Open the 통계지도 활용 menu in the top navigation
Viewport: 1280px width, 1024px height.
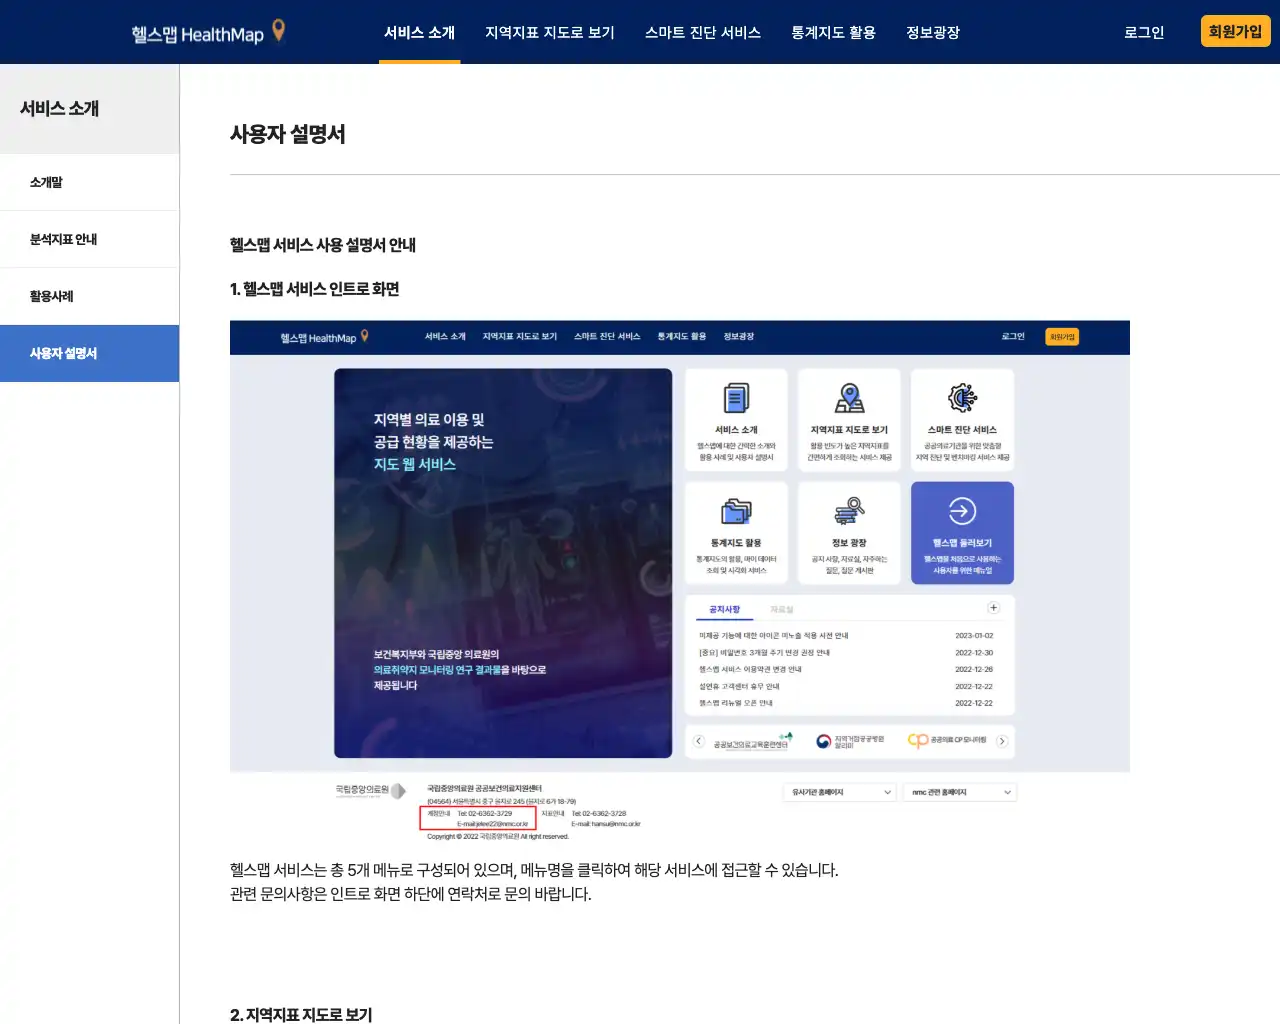click(833, 32)
